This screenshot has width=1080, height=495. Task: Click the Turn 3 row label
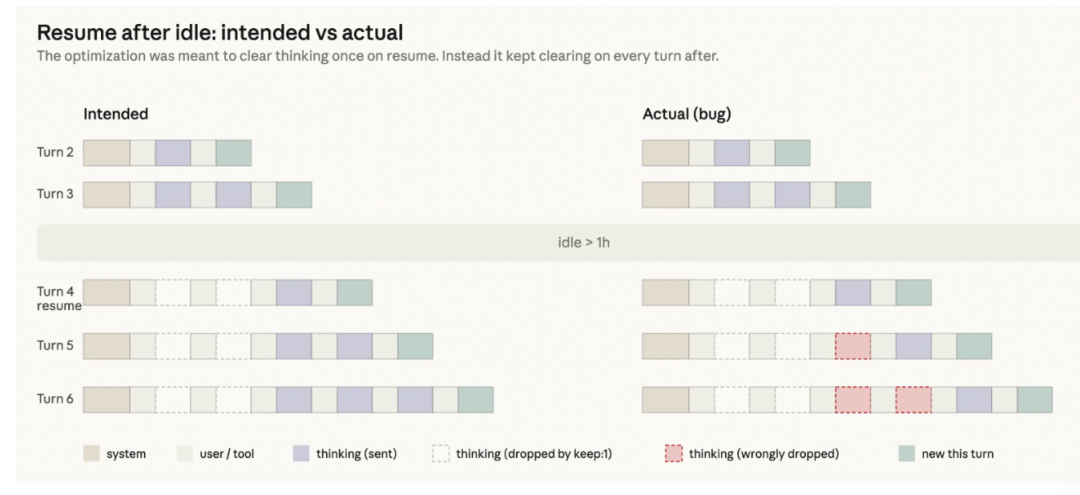(55, 195)
